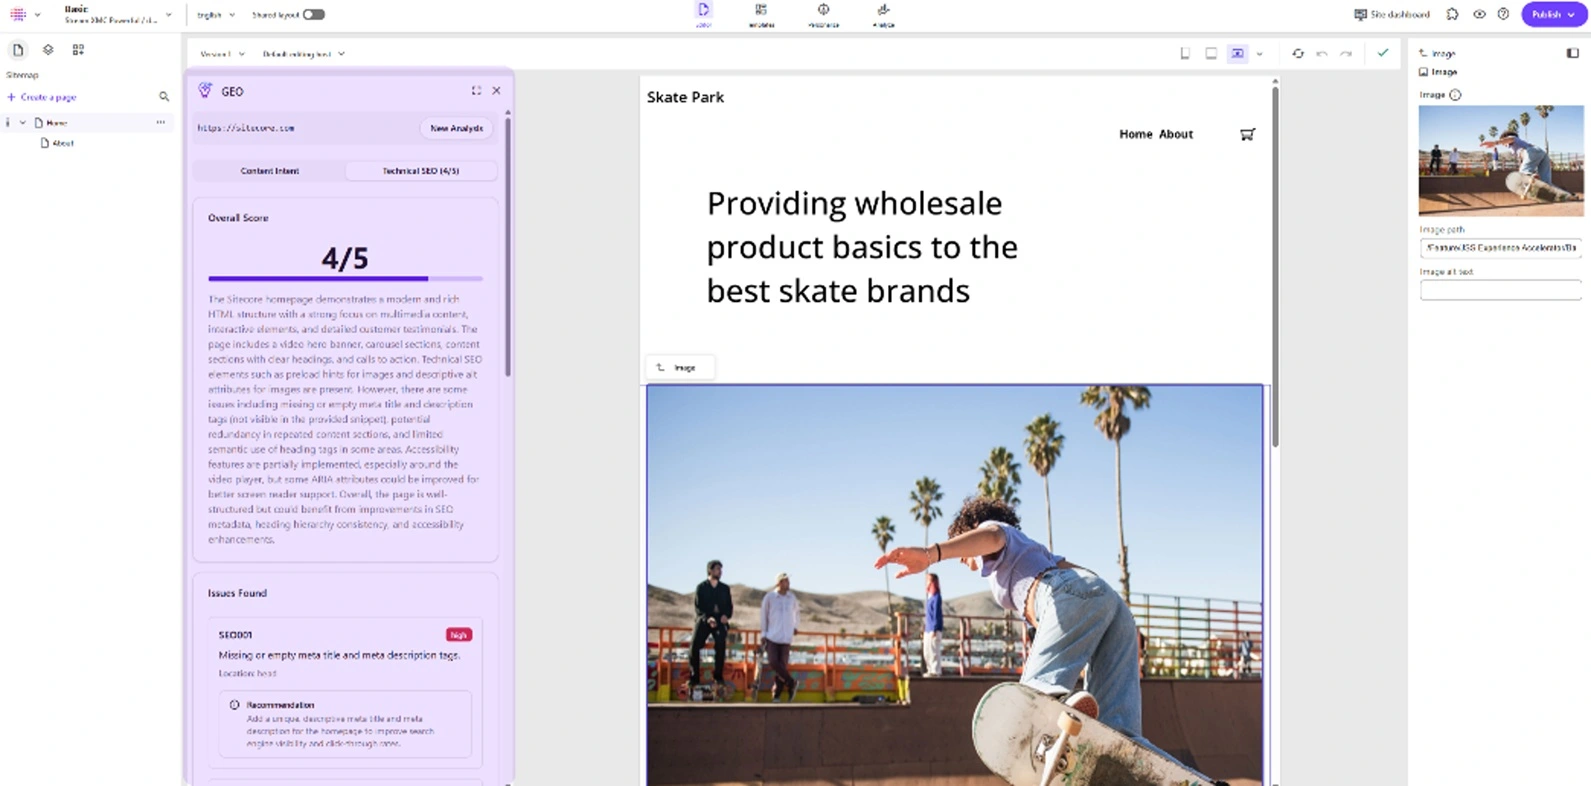
Task: Switch to the Analyze tab
Action: pos(883,15)
